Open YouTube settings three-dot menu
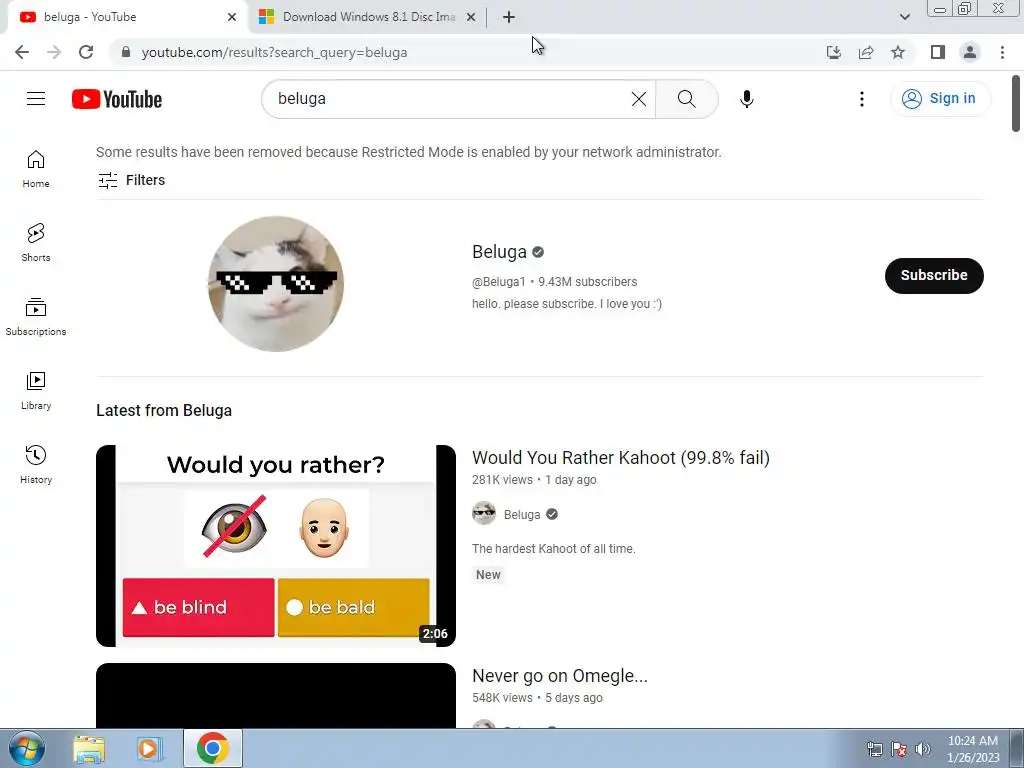 point(861,99)
